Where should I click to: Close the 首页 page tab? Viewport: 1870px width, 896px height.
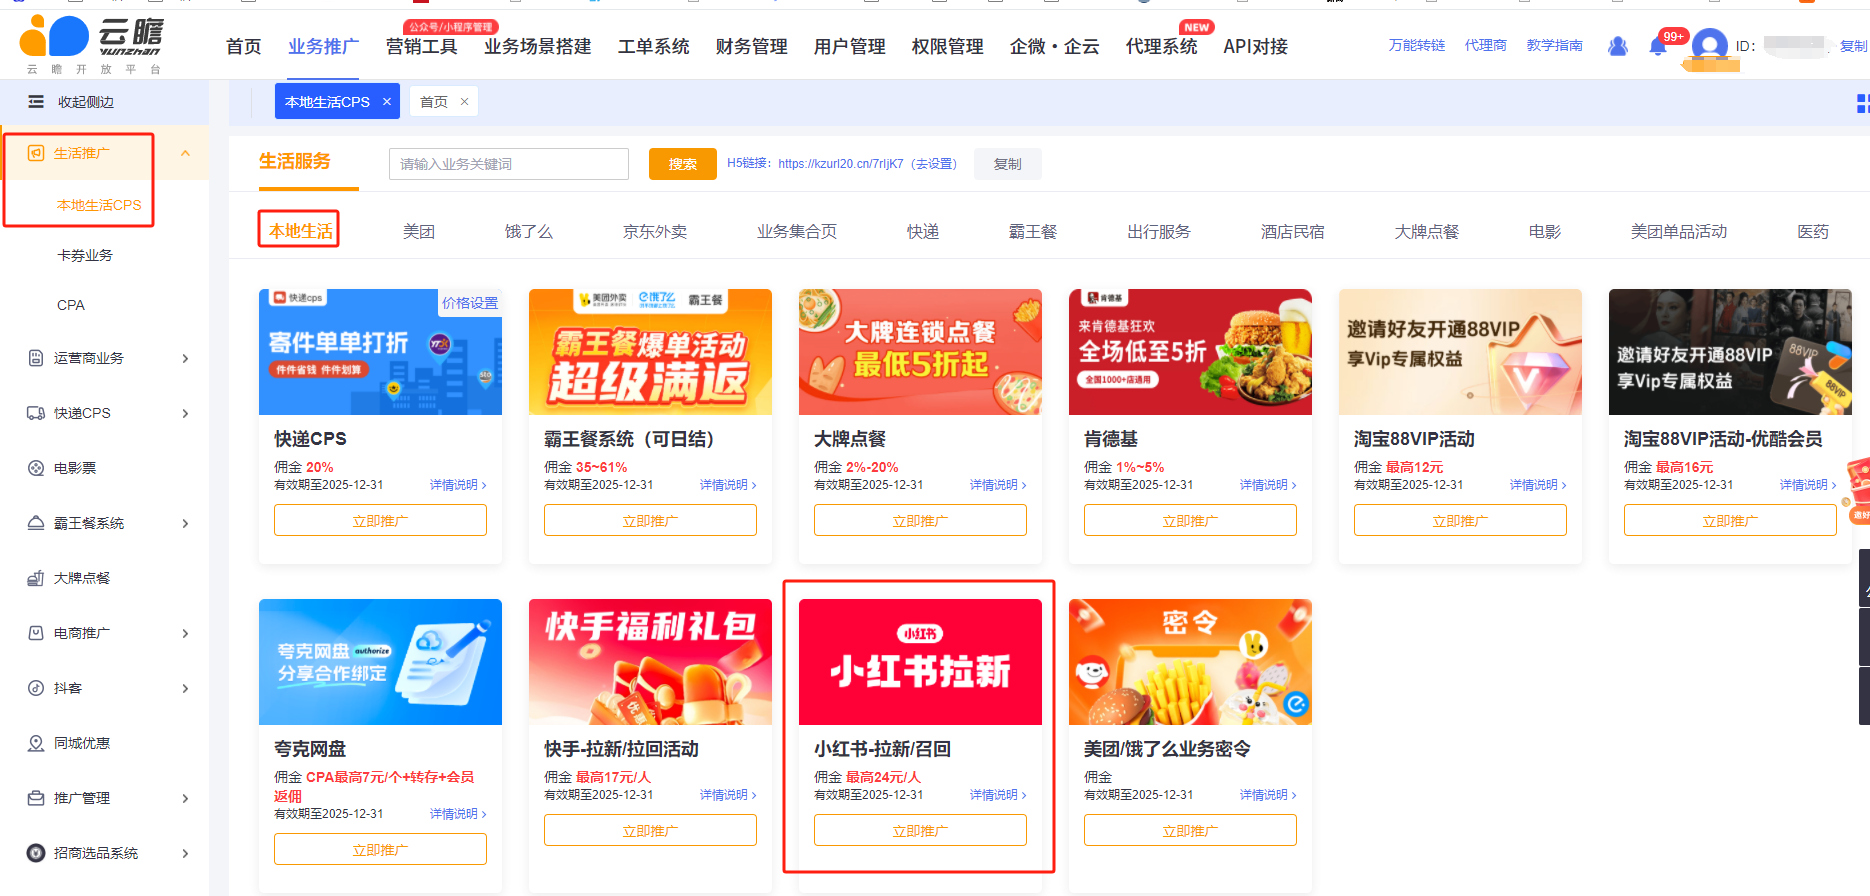(x=464, y=102)
